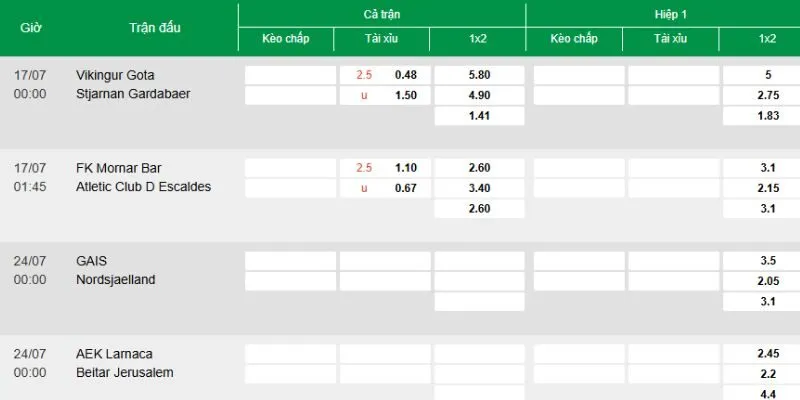Click the empty Kèo chấp cell for GAIS
The image size is (800, 400).
(290, 261)
